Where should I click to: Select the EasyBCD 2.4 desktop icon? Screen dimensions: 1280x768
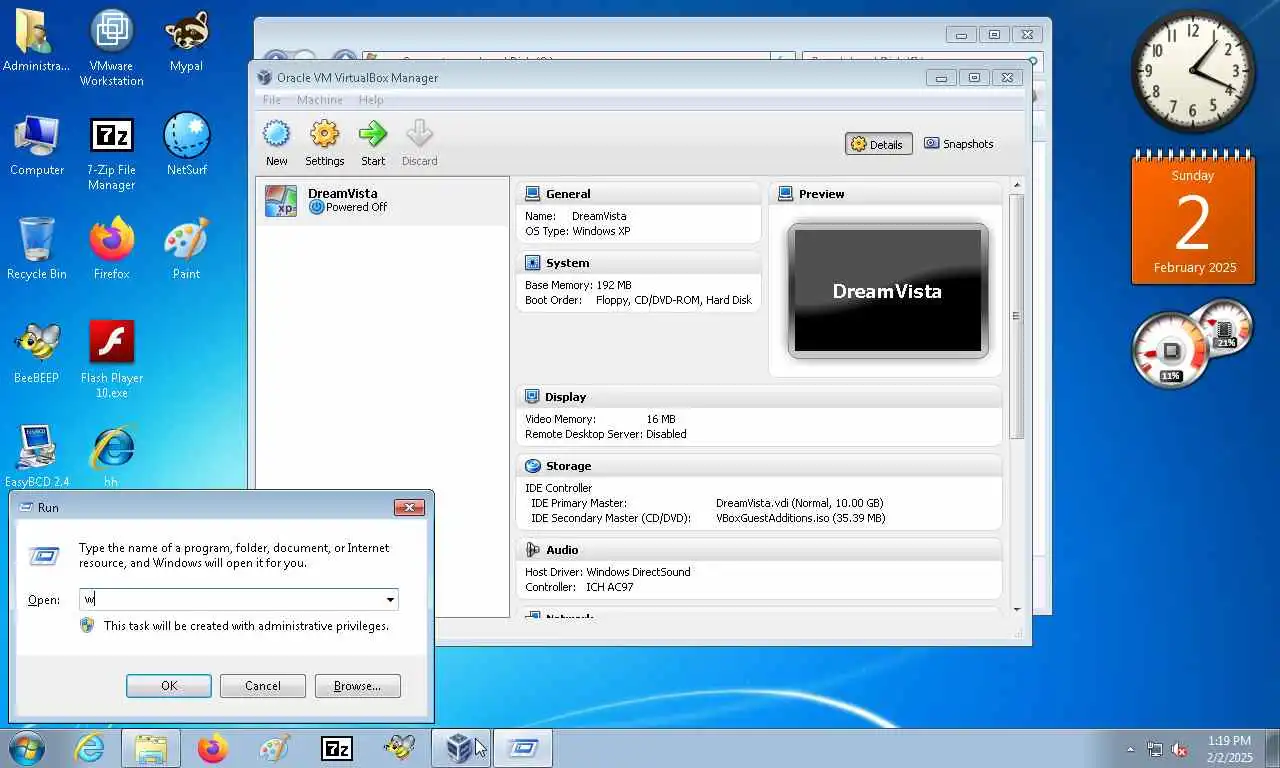37,457
